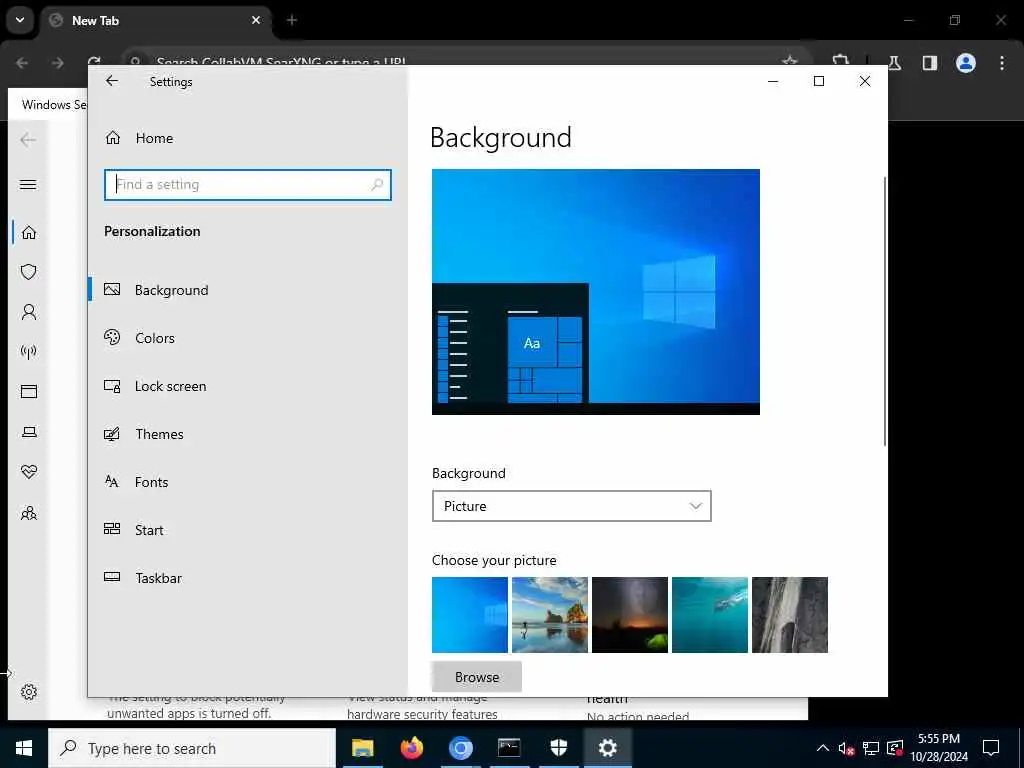Open Family options icon in Windows Security

(29, 513)
